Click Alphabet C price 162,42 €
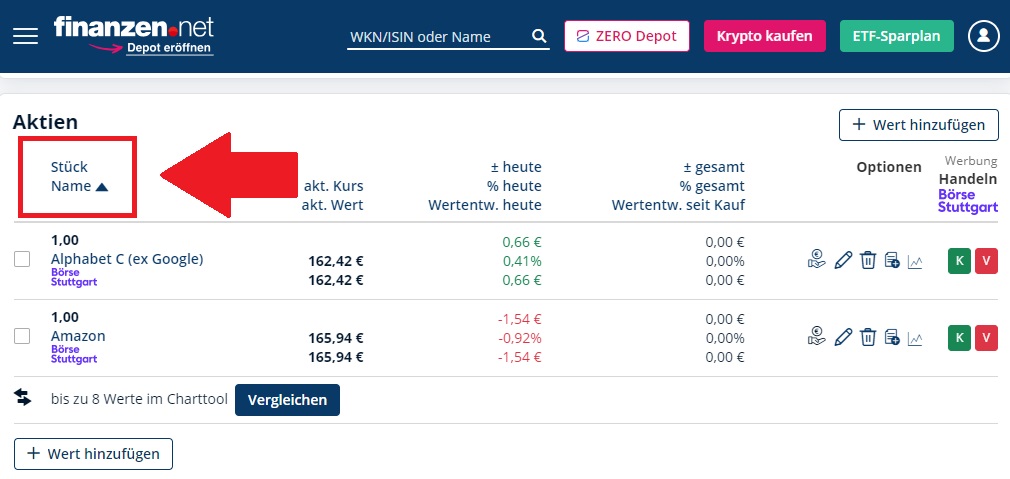Viewport: 1010px width, 479px height. pyautogui.click(x=336, y=261)
